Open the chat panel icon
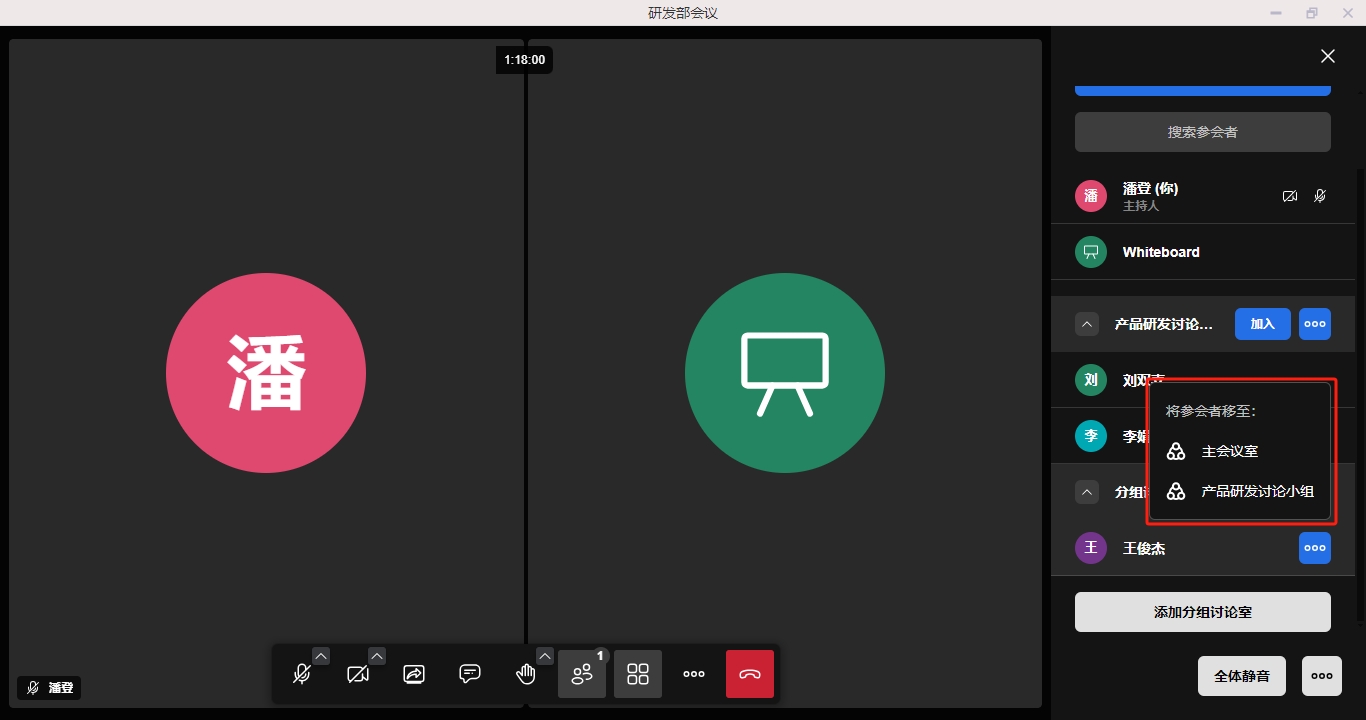 [x=470, y=674]
